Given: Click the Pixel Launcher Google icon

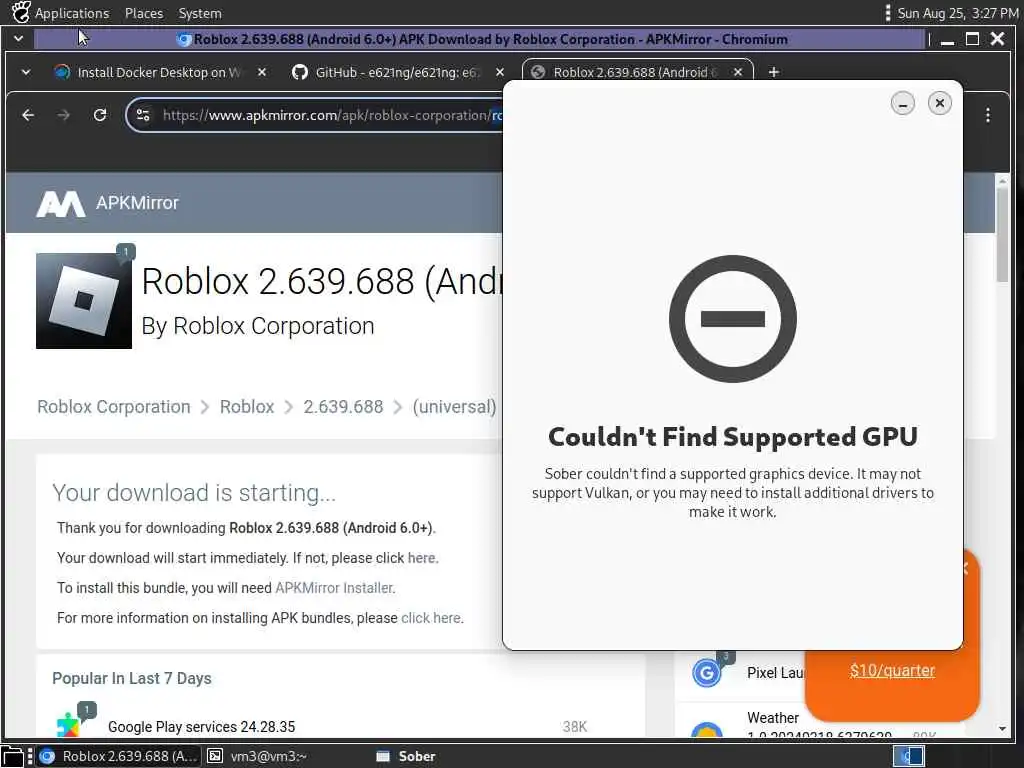Looking at the screenshot, I should 707,673.
